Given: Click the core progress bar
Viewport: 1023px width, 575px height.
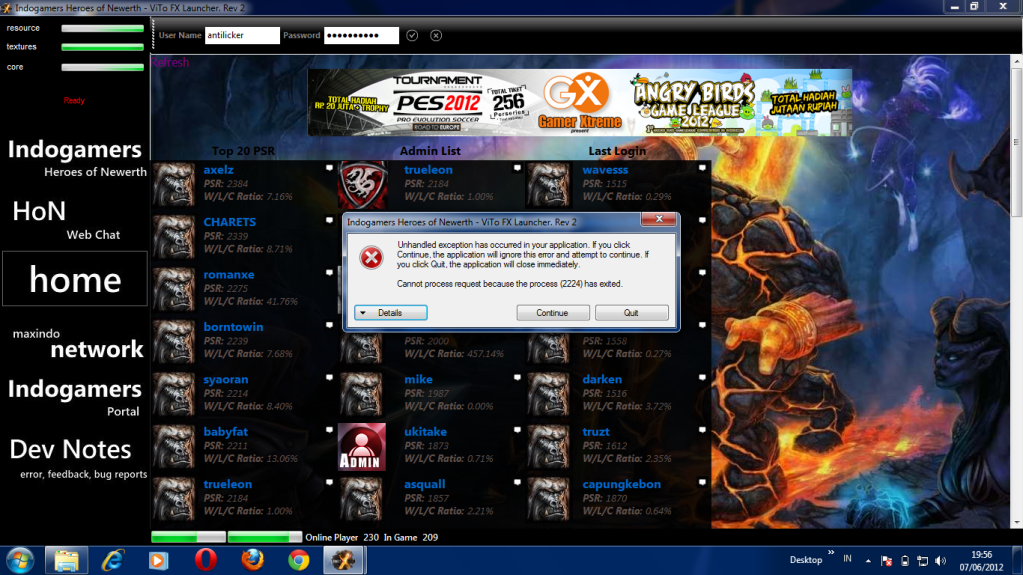Looking at the screenshot, I should [x=102, y=67].
